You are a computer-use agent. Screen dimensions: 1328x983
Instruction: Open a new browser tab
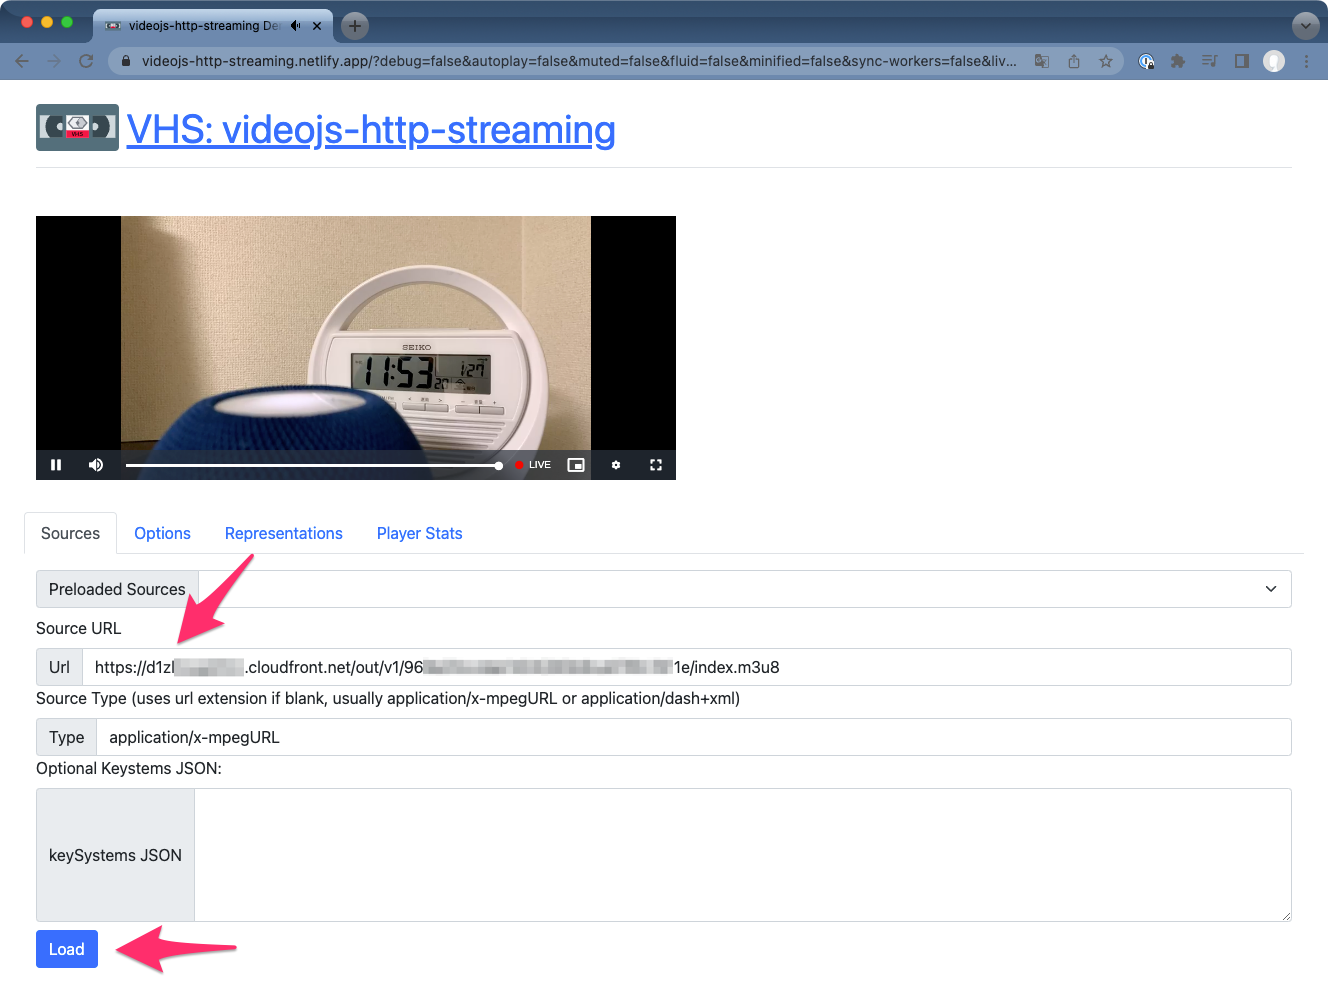[x=355, y=26]
